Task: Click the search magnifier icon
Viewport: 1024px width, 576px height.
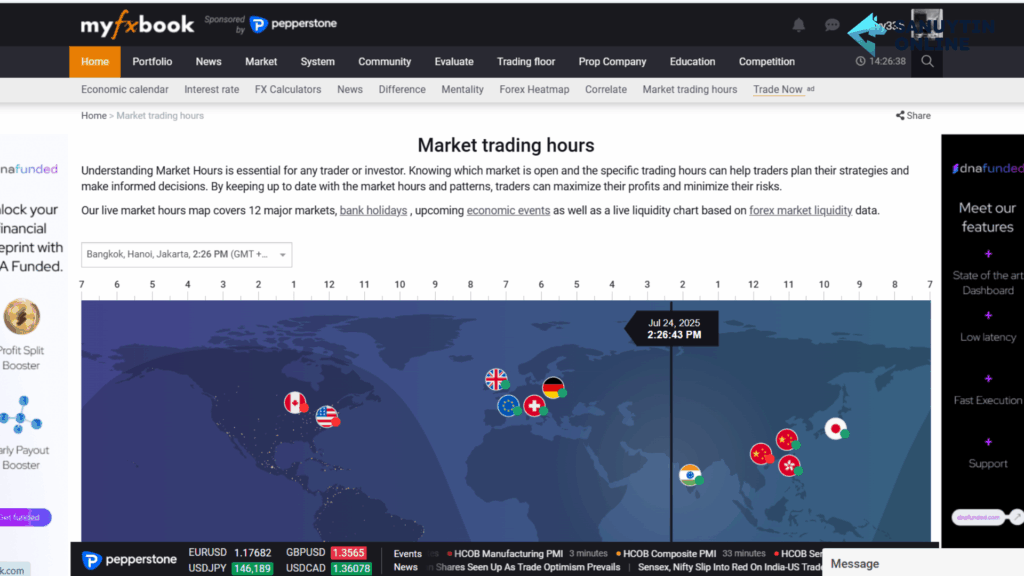Action: point(927,61)
